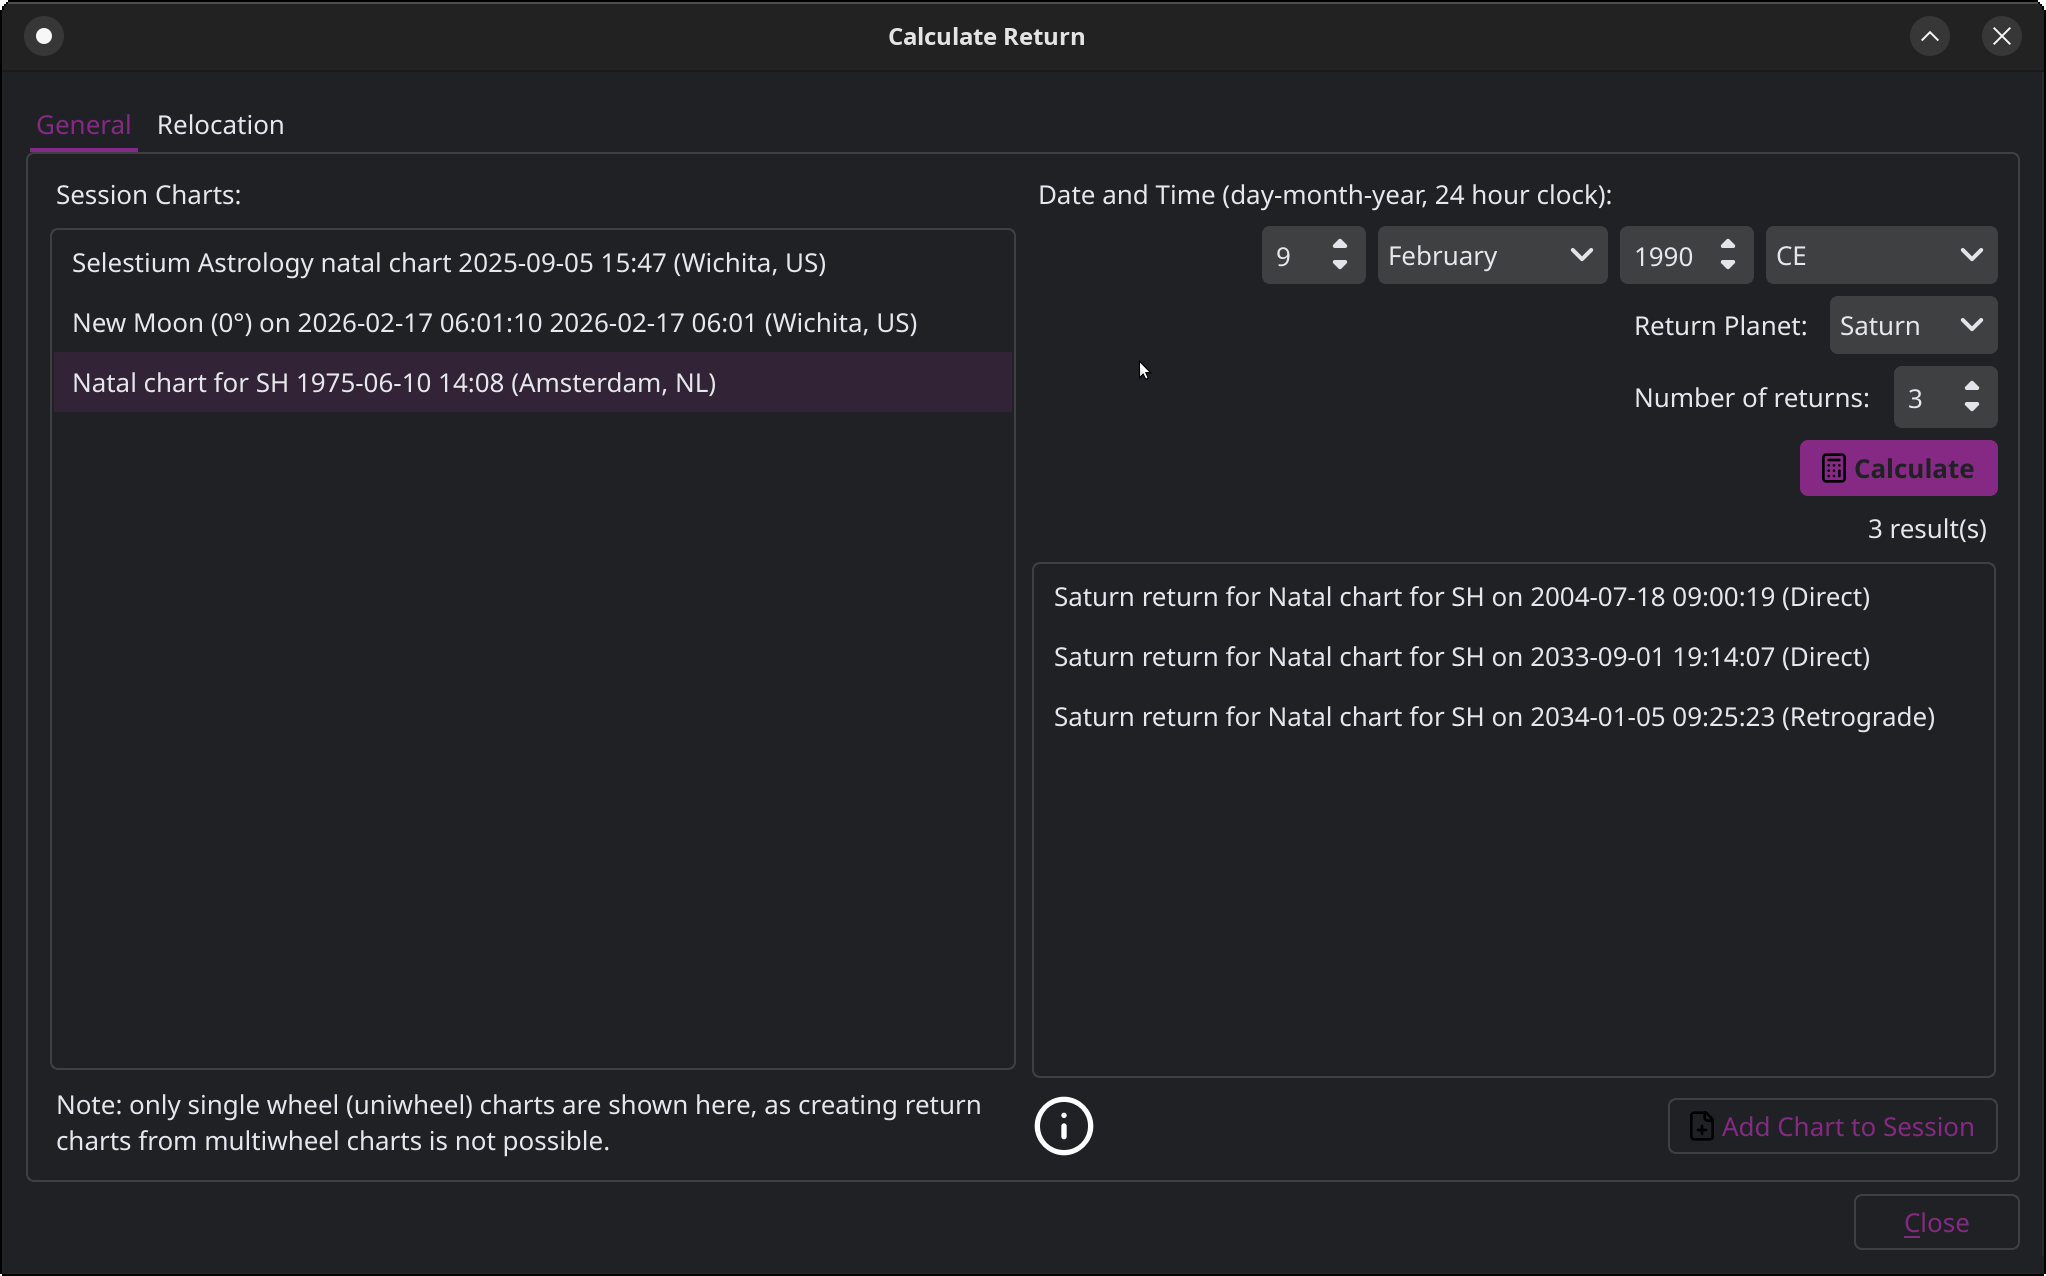Open the CE era dropdown

[1880, 256]
